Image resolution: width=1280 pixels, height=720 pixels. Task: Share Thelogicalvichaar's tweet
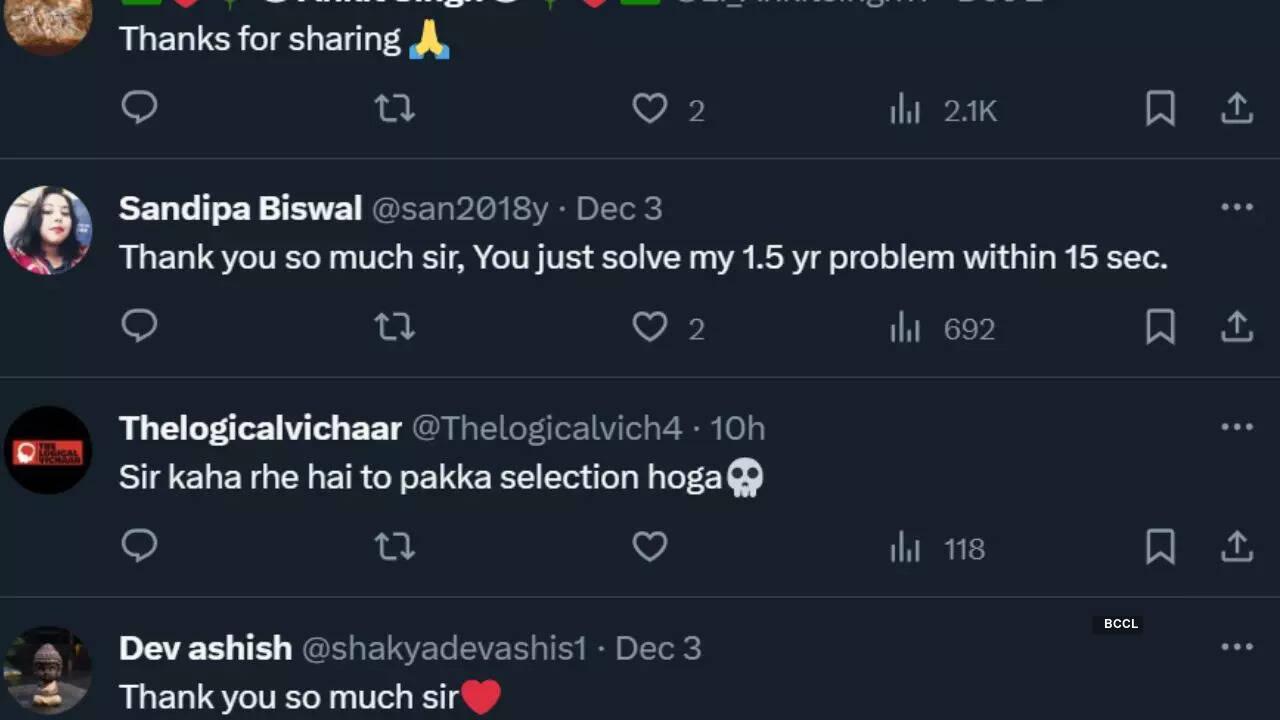[x=1237, y=546]
